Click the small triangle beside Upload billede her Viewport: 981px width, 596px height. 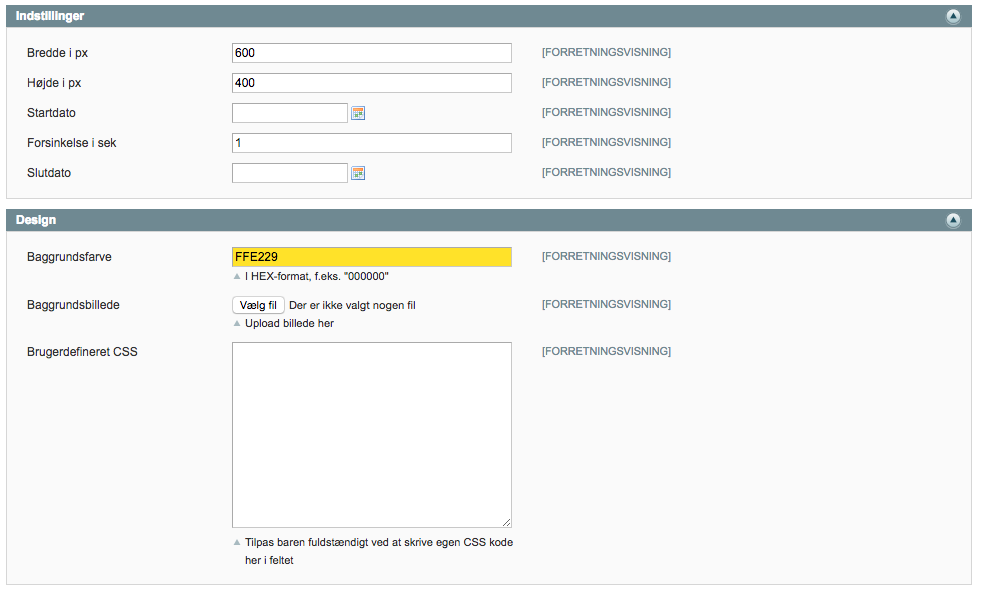tap(237, 323)
